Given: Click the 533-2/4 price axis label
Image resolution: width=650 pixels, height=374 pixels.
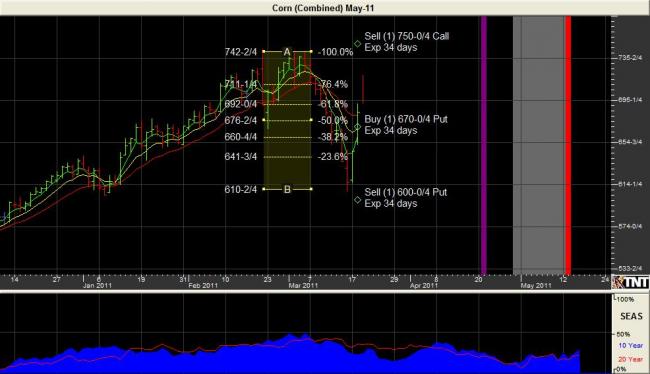Looking at the screenshot, I should pos(629,268).
